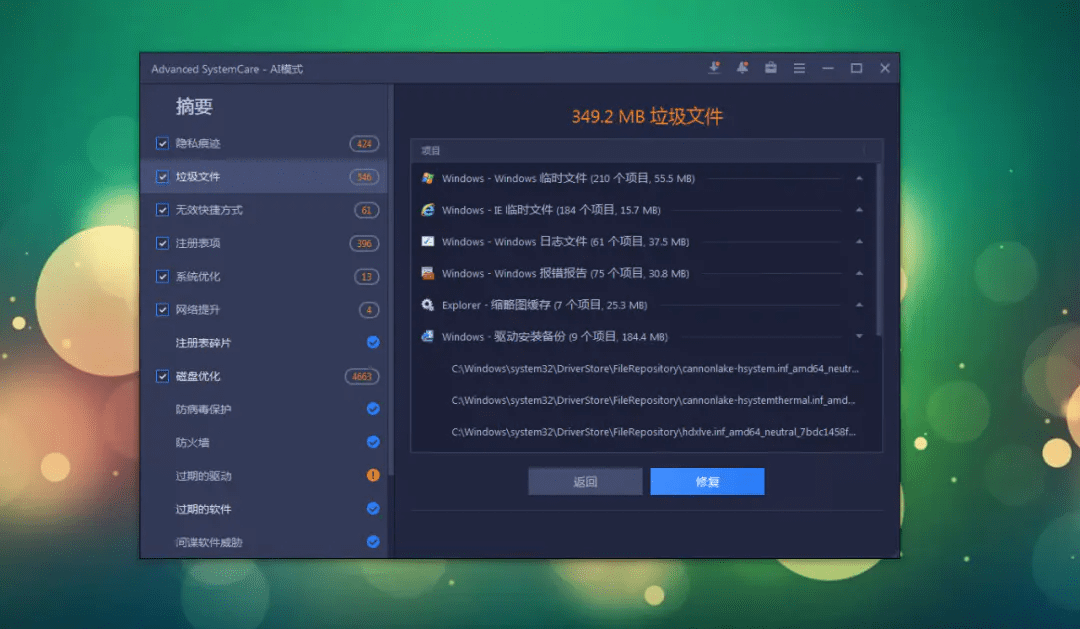1080x629 pixels.
Task: Select the cannonlake-hsystem.inf_amd64 file path
Action: click(x=655, y=369)
